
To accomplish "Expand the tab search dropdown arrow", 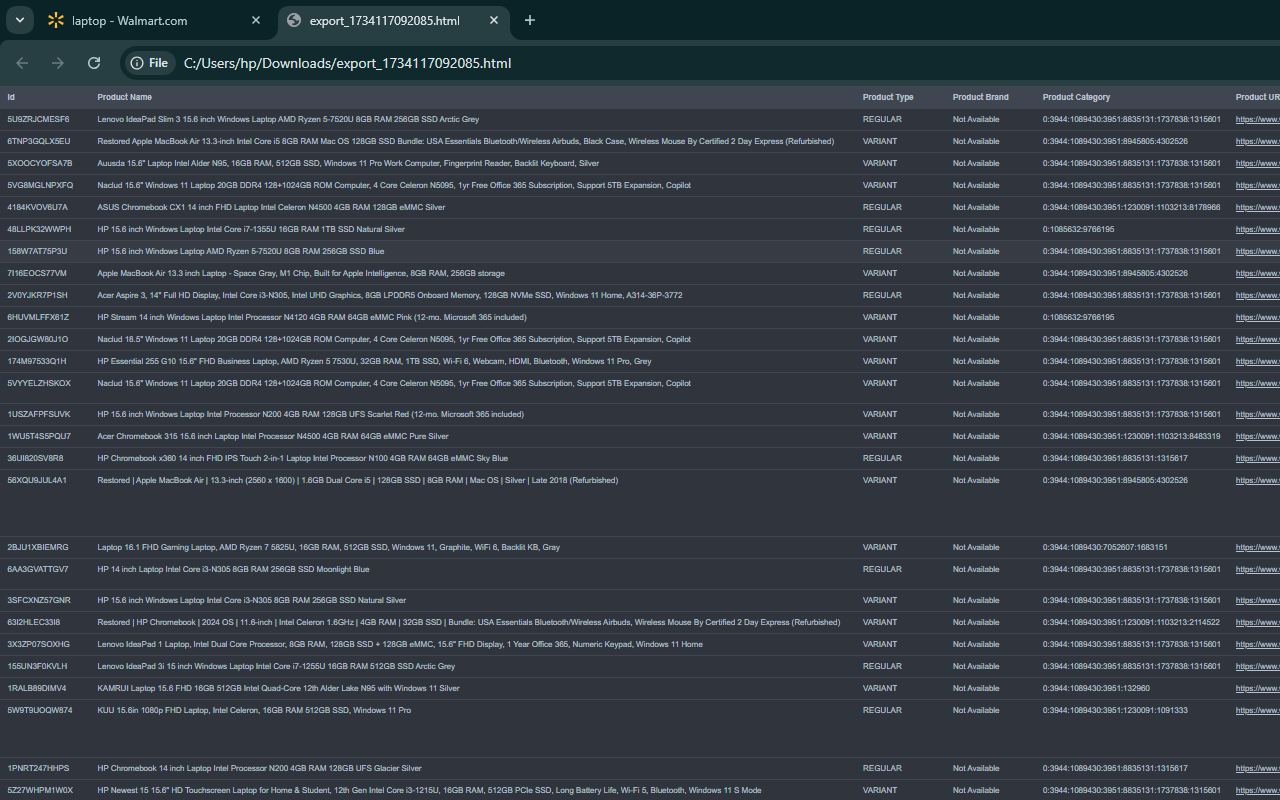I will 19,20.
